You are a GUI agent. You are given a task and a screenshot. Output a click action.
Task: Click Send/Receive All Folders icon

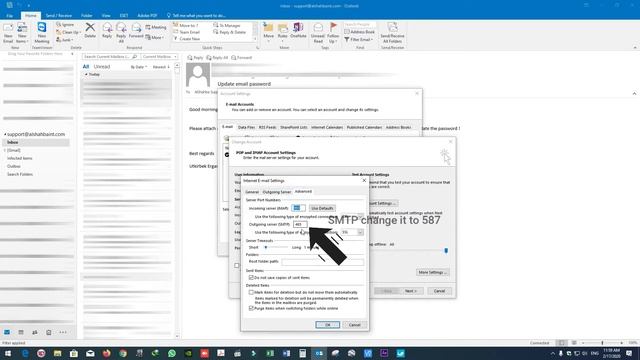click(x=392, y=33)
